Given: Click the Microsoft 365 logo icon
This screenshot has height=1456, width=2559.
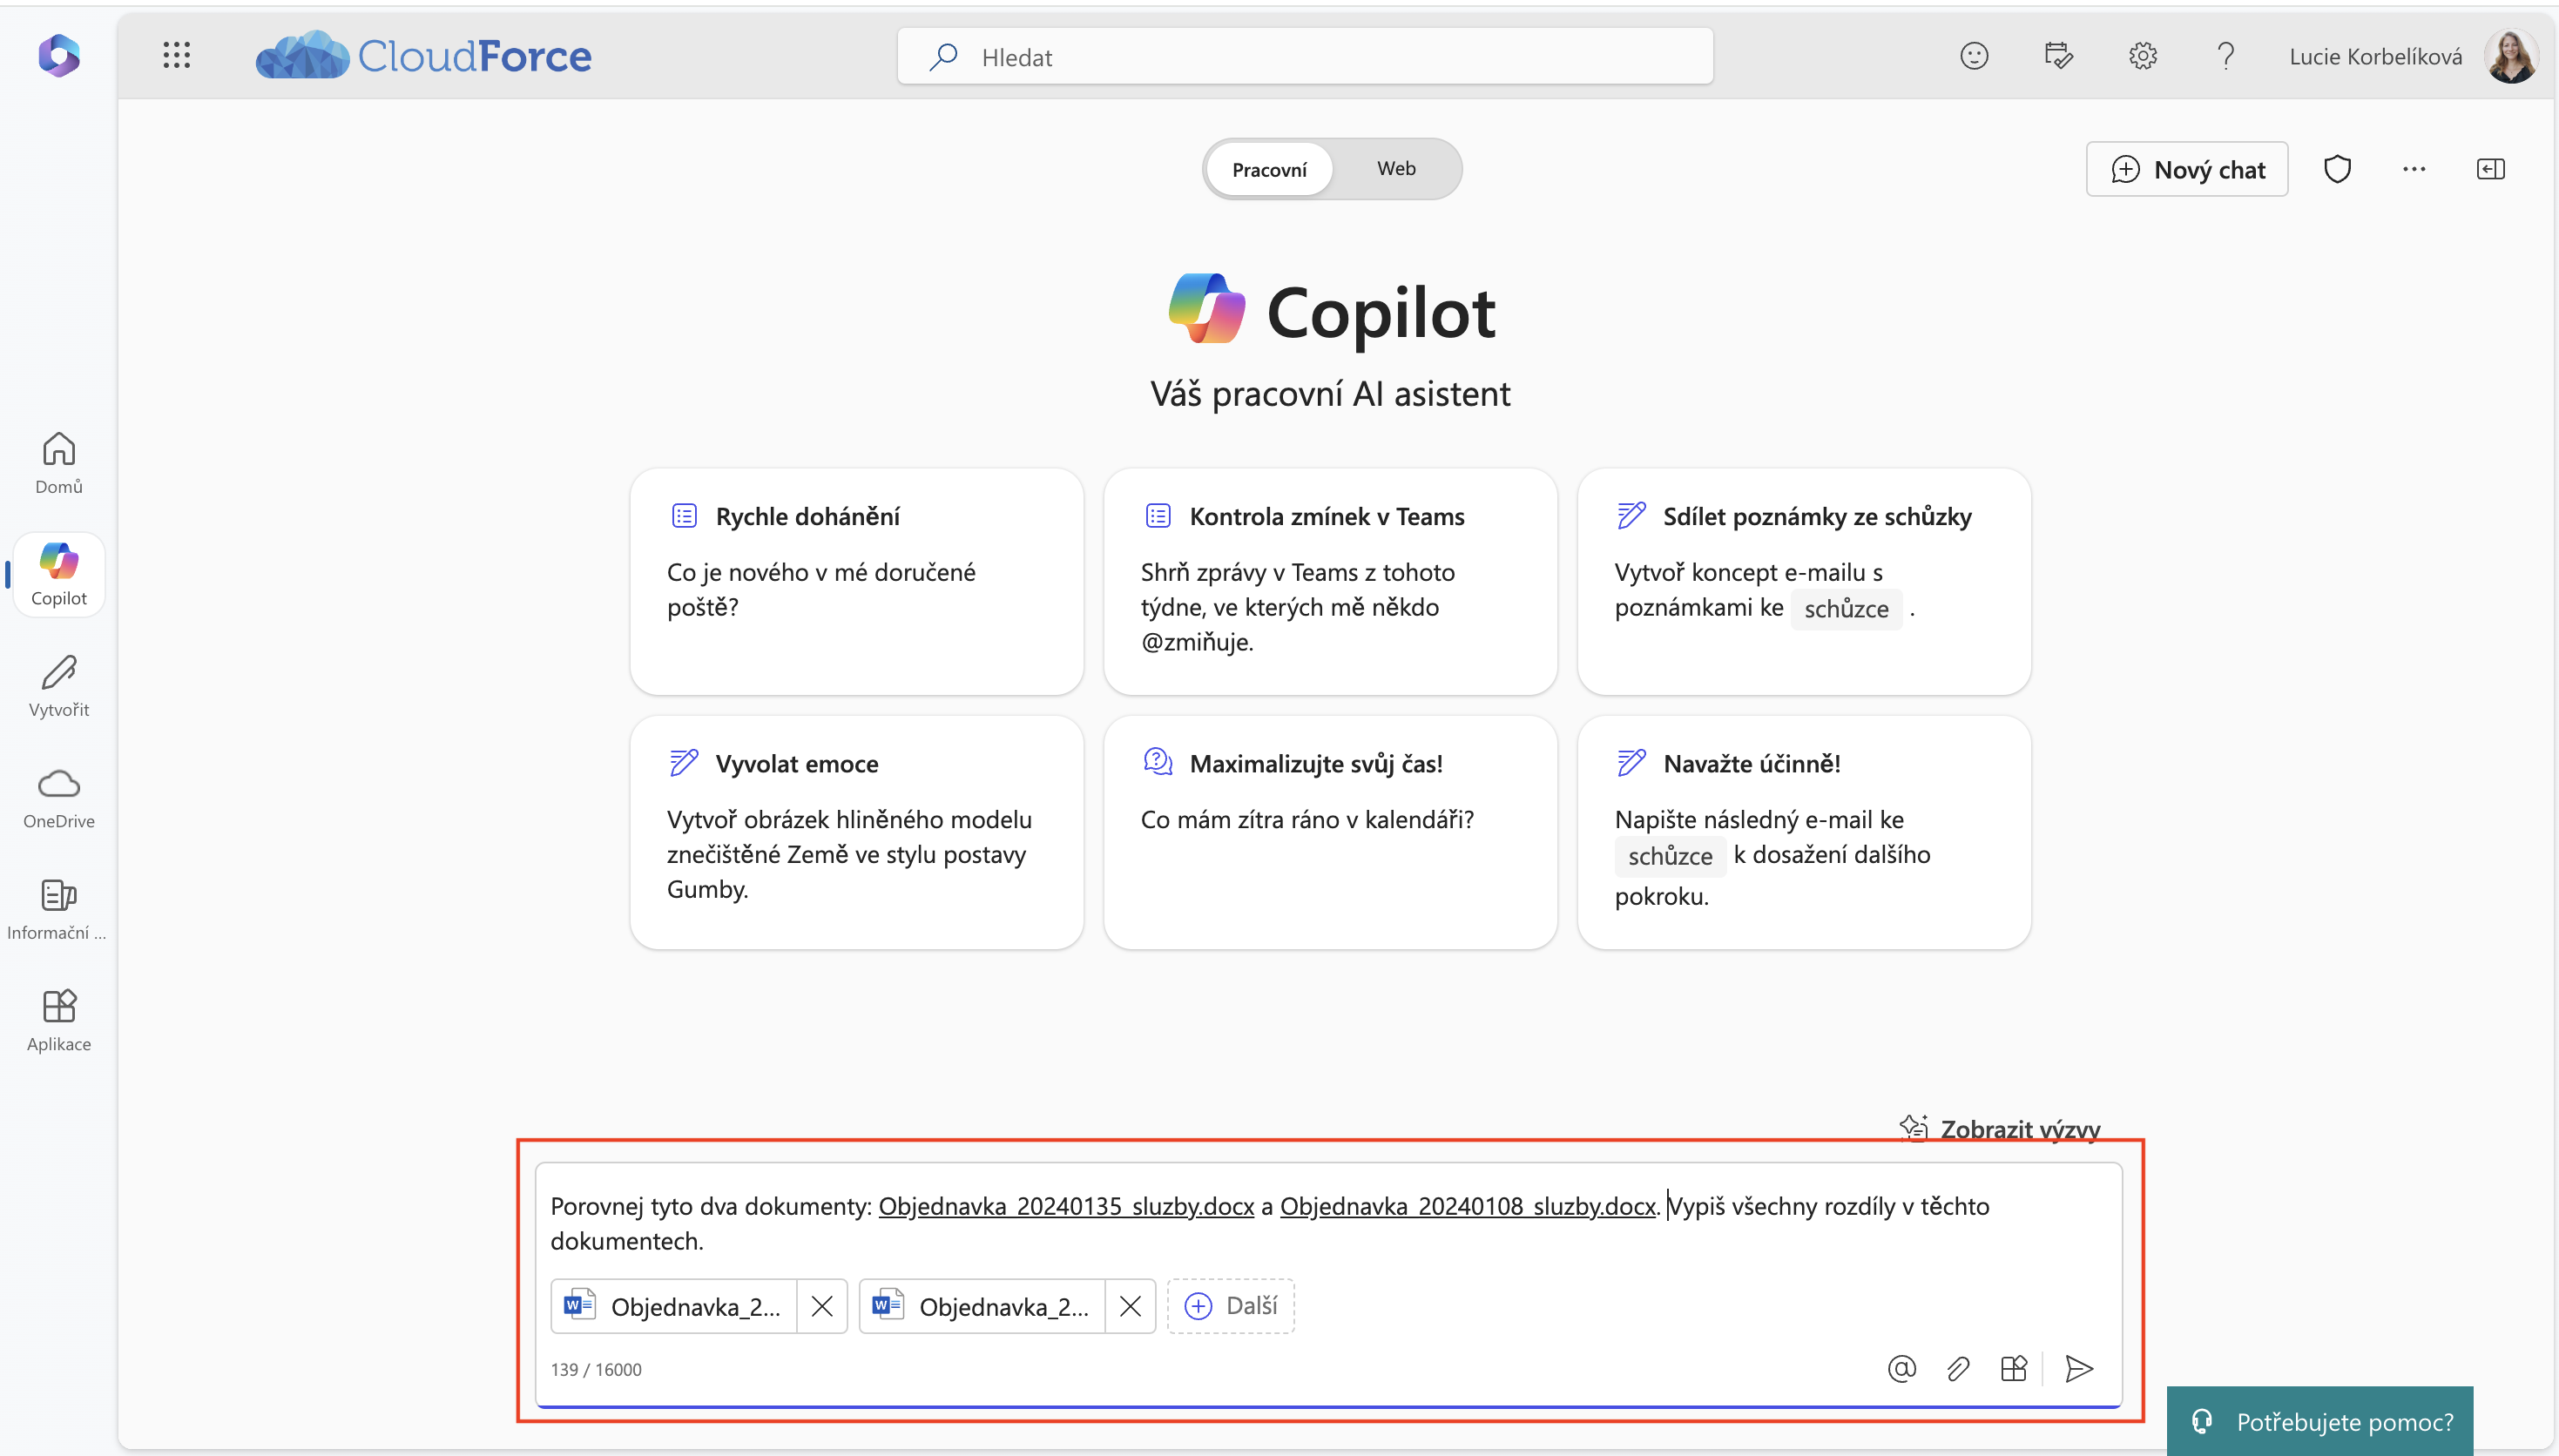Looking at the screenshot, I should tap(59, 55).
